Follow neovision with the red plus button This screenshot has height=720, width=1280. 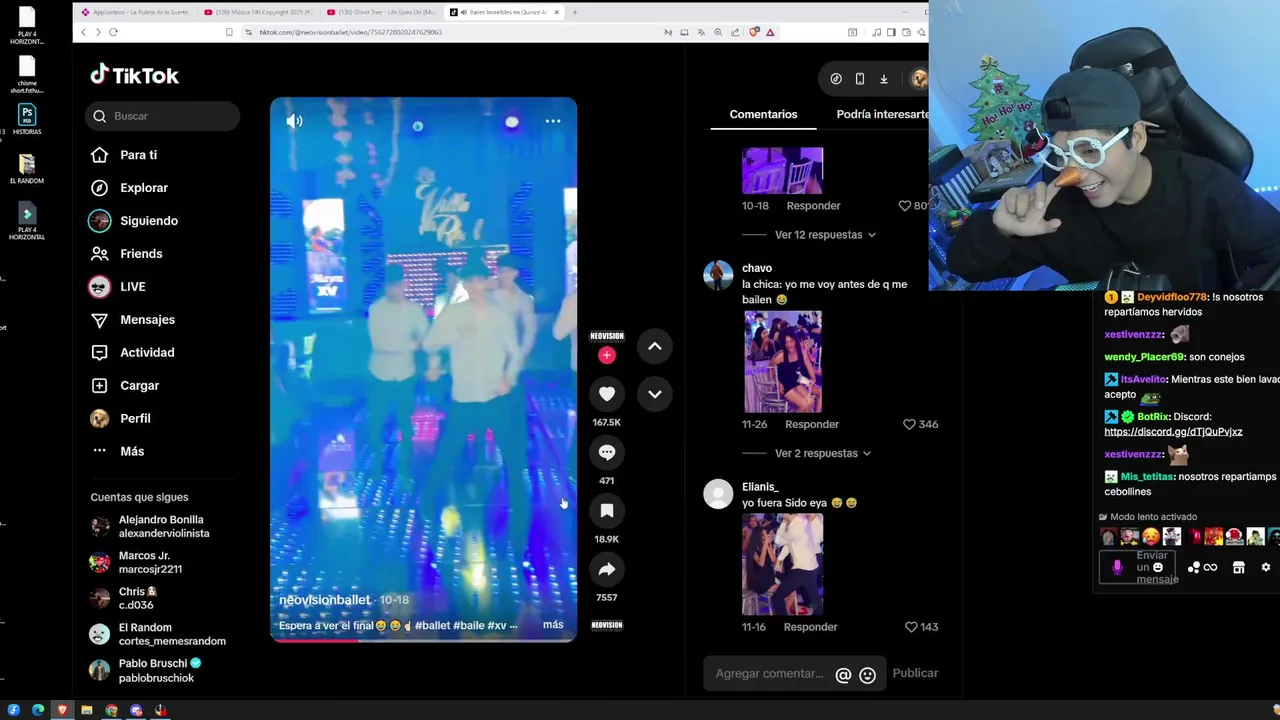606,355
